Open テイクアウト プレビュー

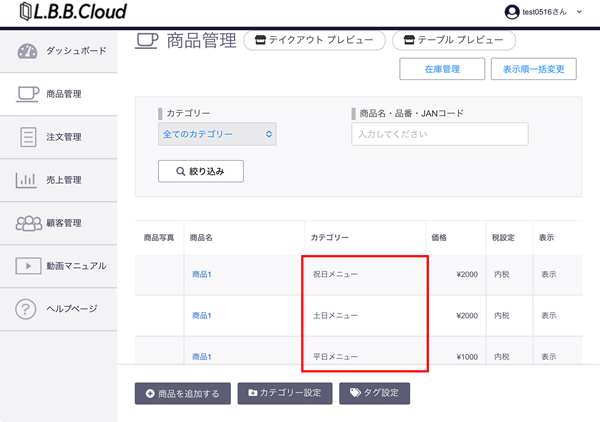click(x=314, y=40)
